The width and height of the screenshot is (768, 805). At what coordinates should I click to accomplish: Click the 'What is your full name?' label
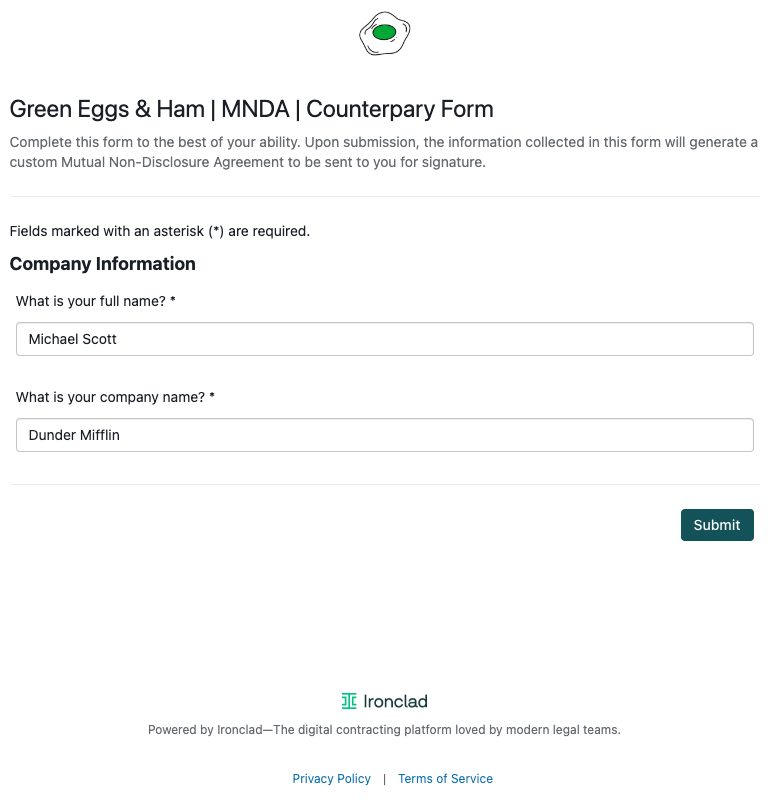(x=91, y=301)
